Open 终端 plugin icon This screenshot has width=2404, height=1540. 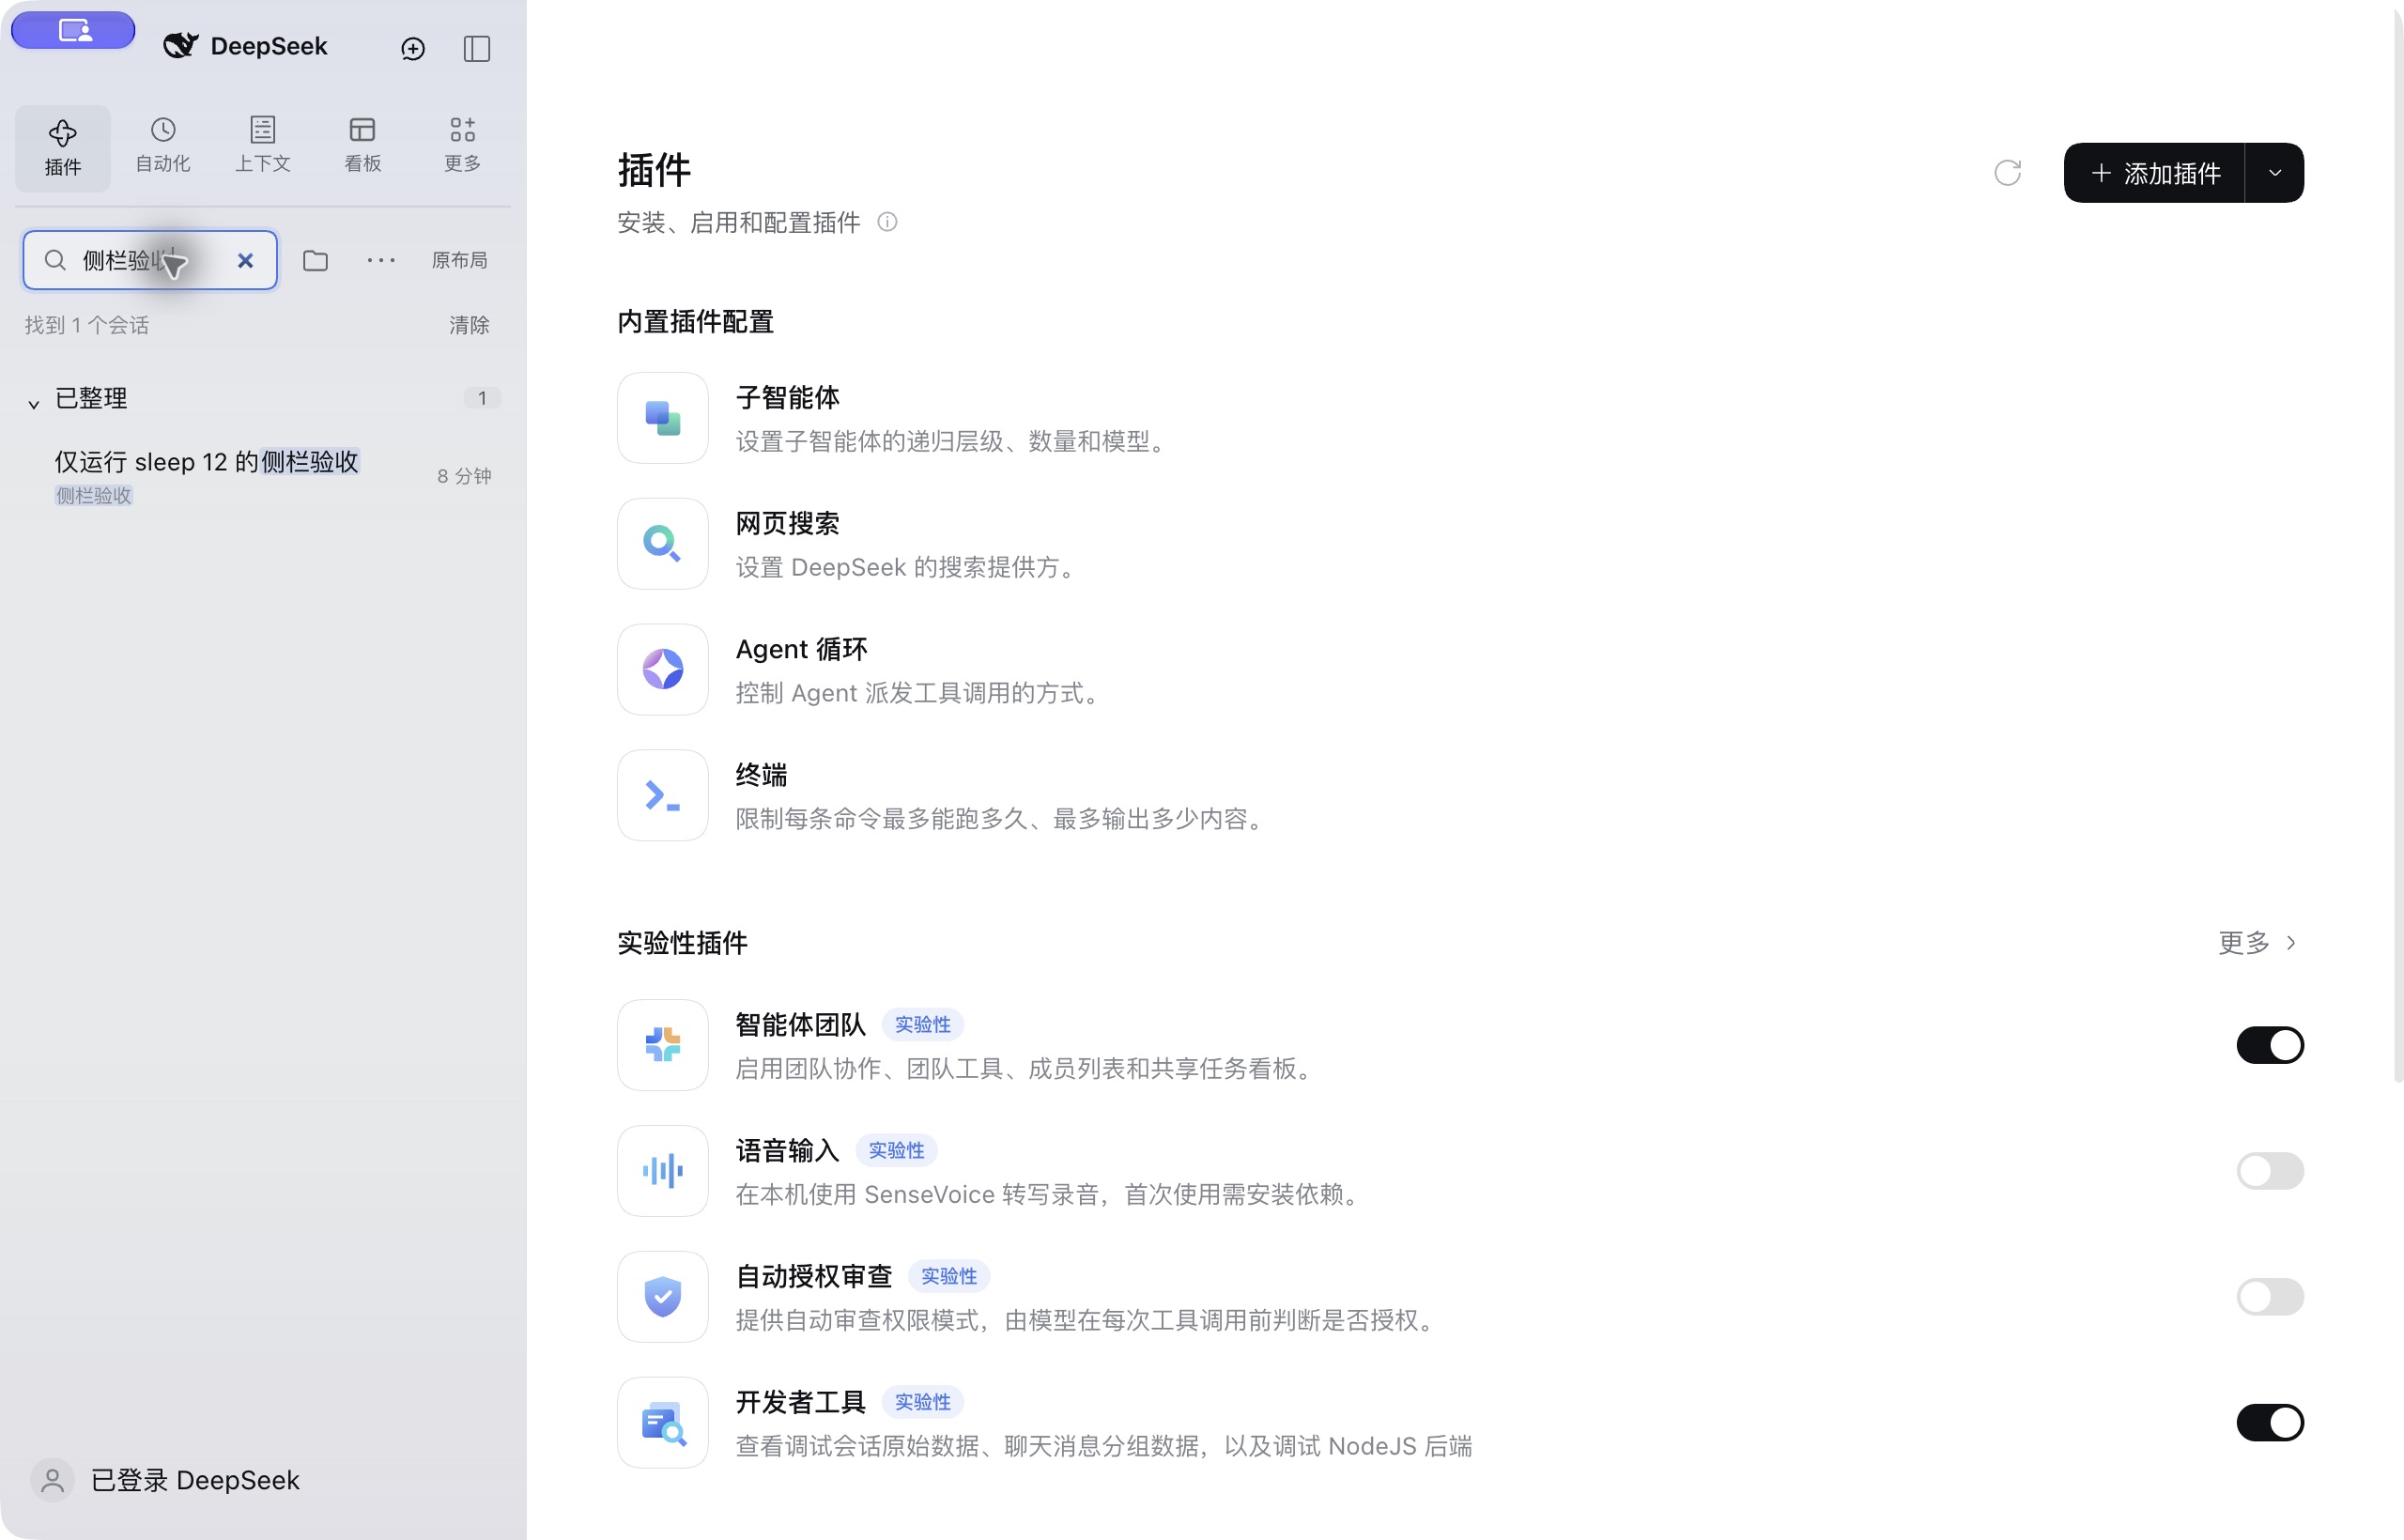pos(663,795)
